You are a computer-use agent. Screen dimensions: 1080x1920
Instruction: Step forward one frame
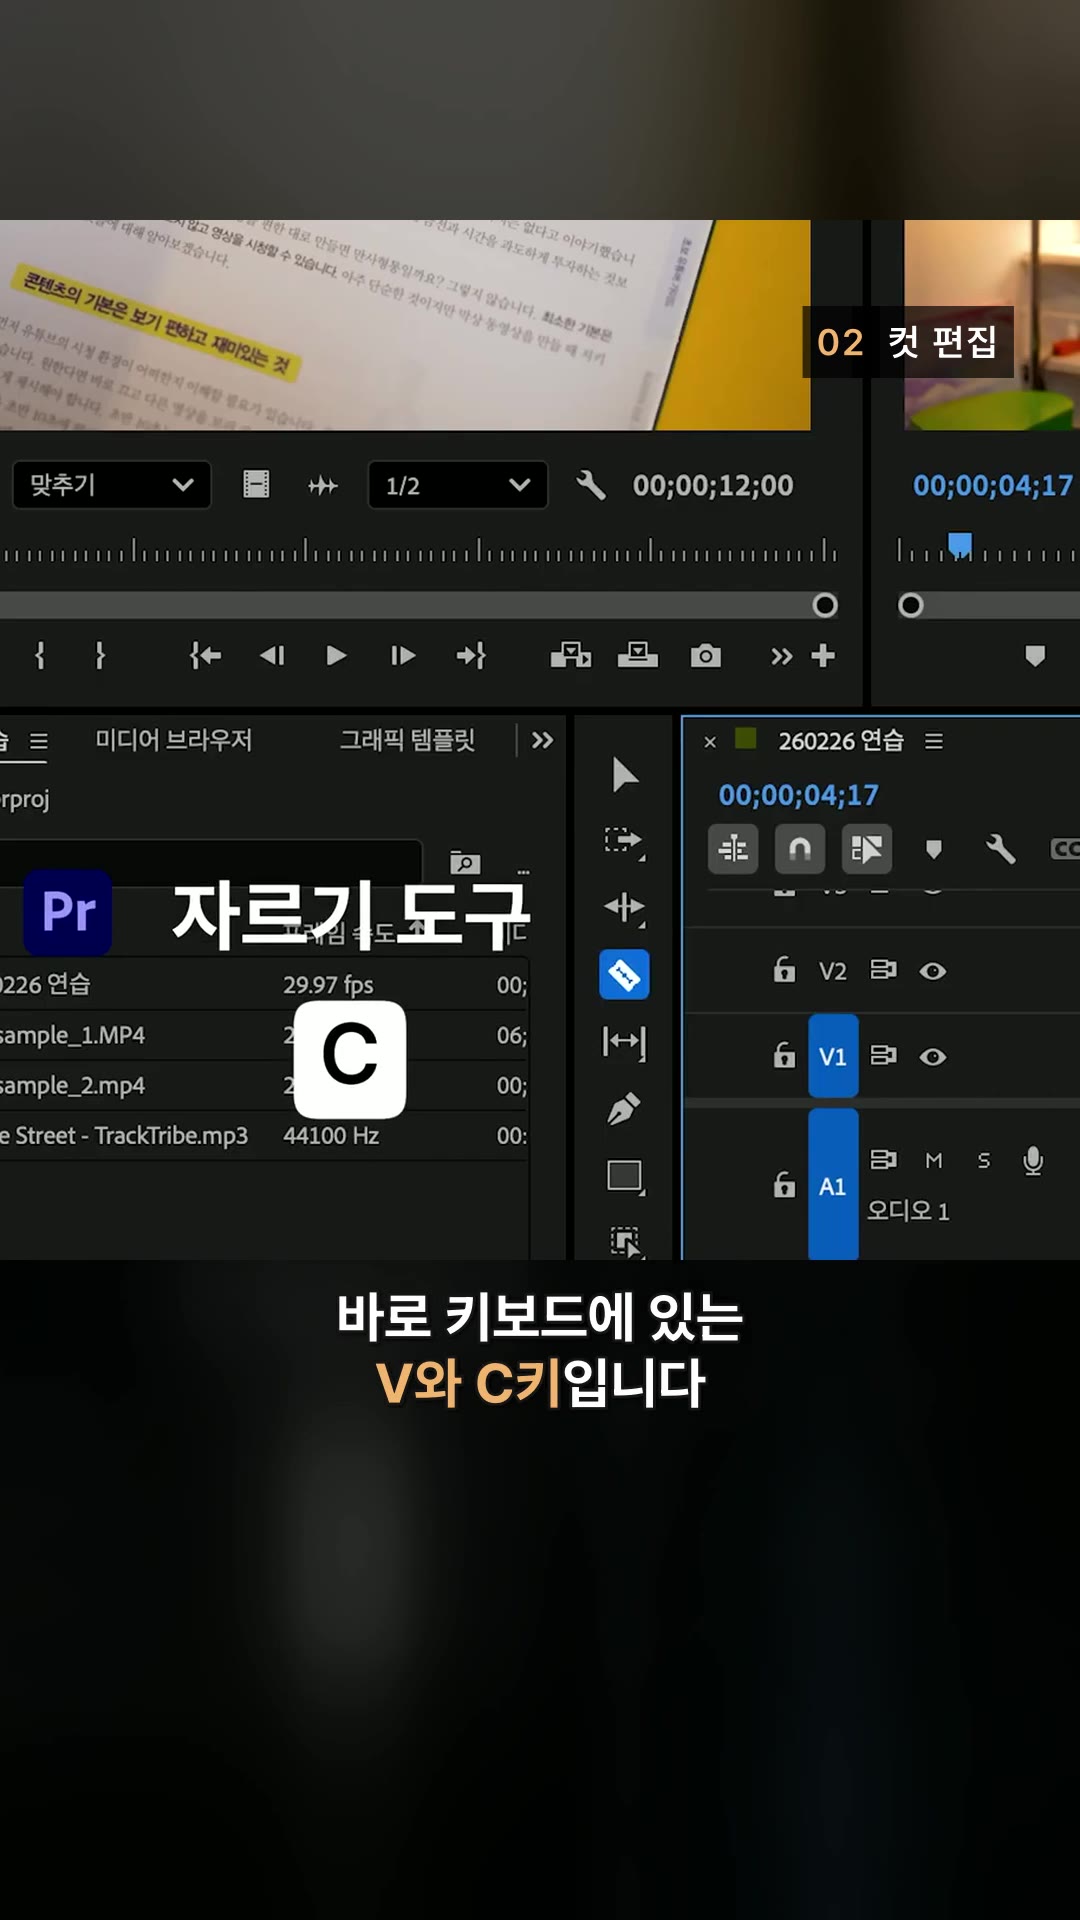tap(403, 655)
